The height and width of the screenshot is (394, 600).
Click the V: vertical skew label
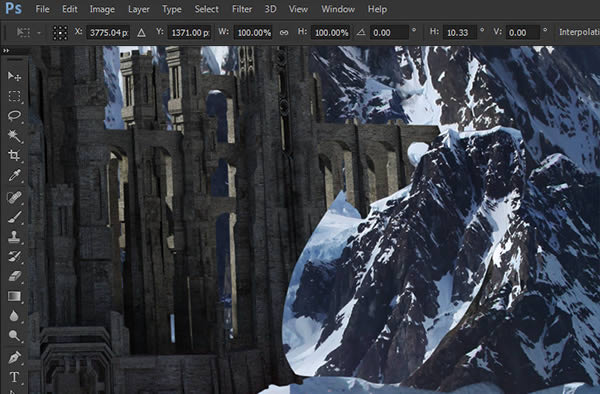[497, 32]
